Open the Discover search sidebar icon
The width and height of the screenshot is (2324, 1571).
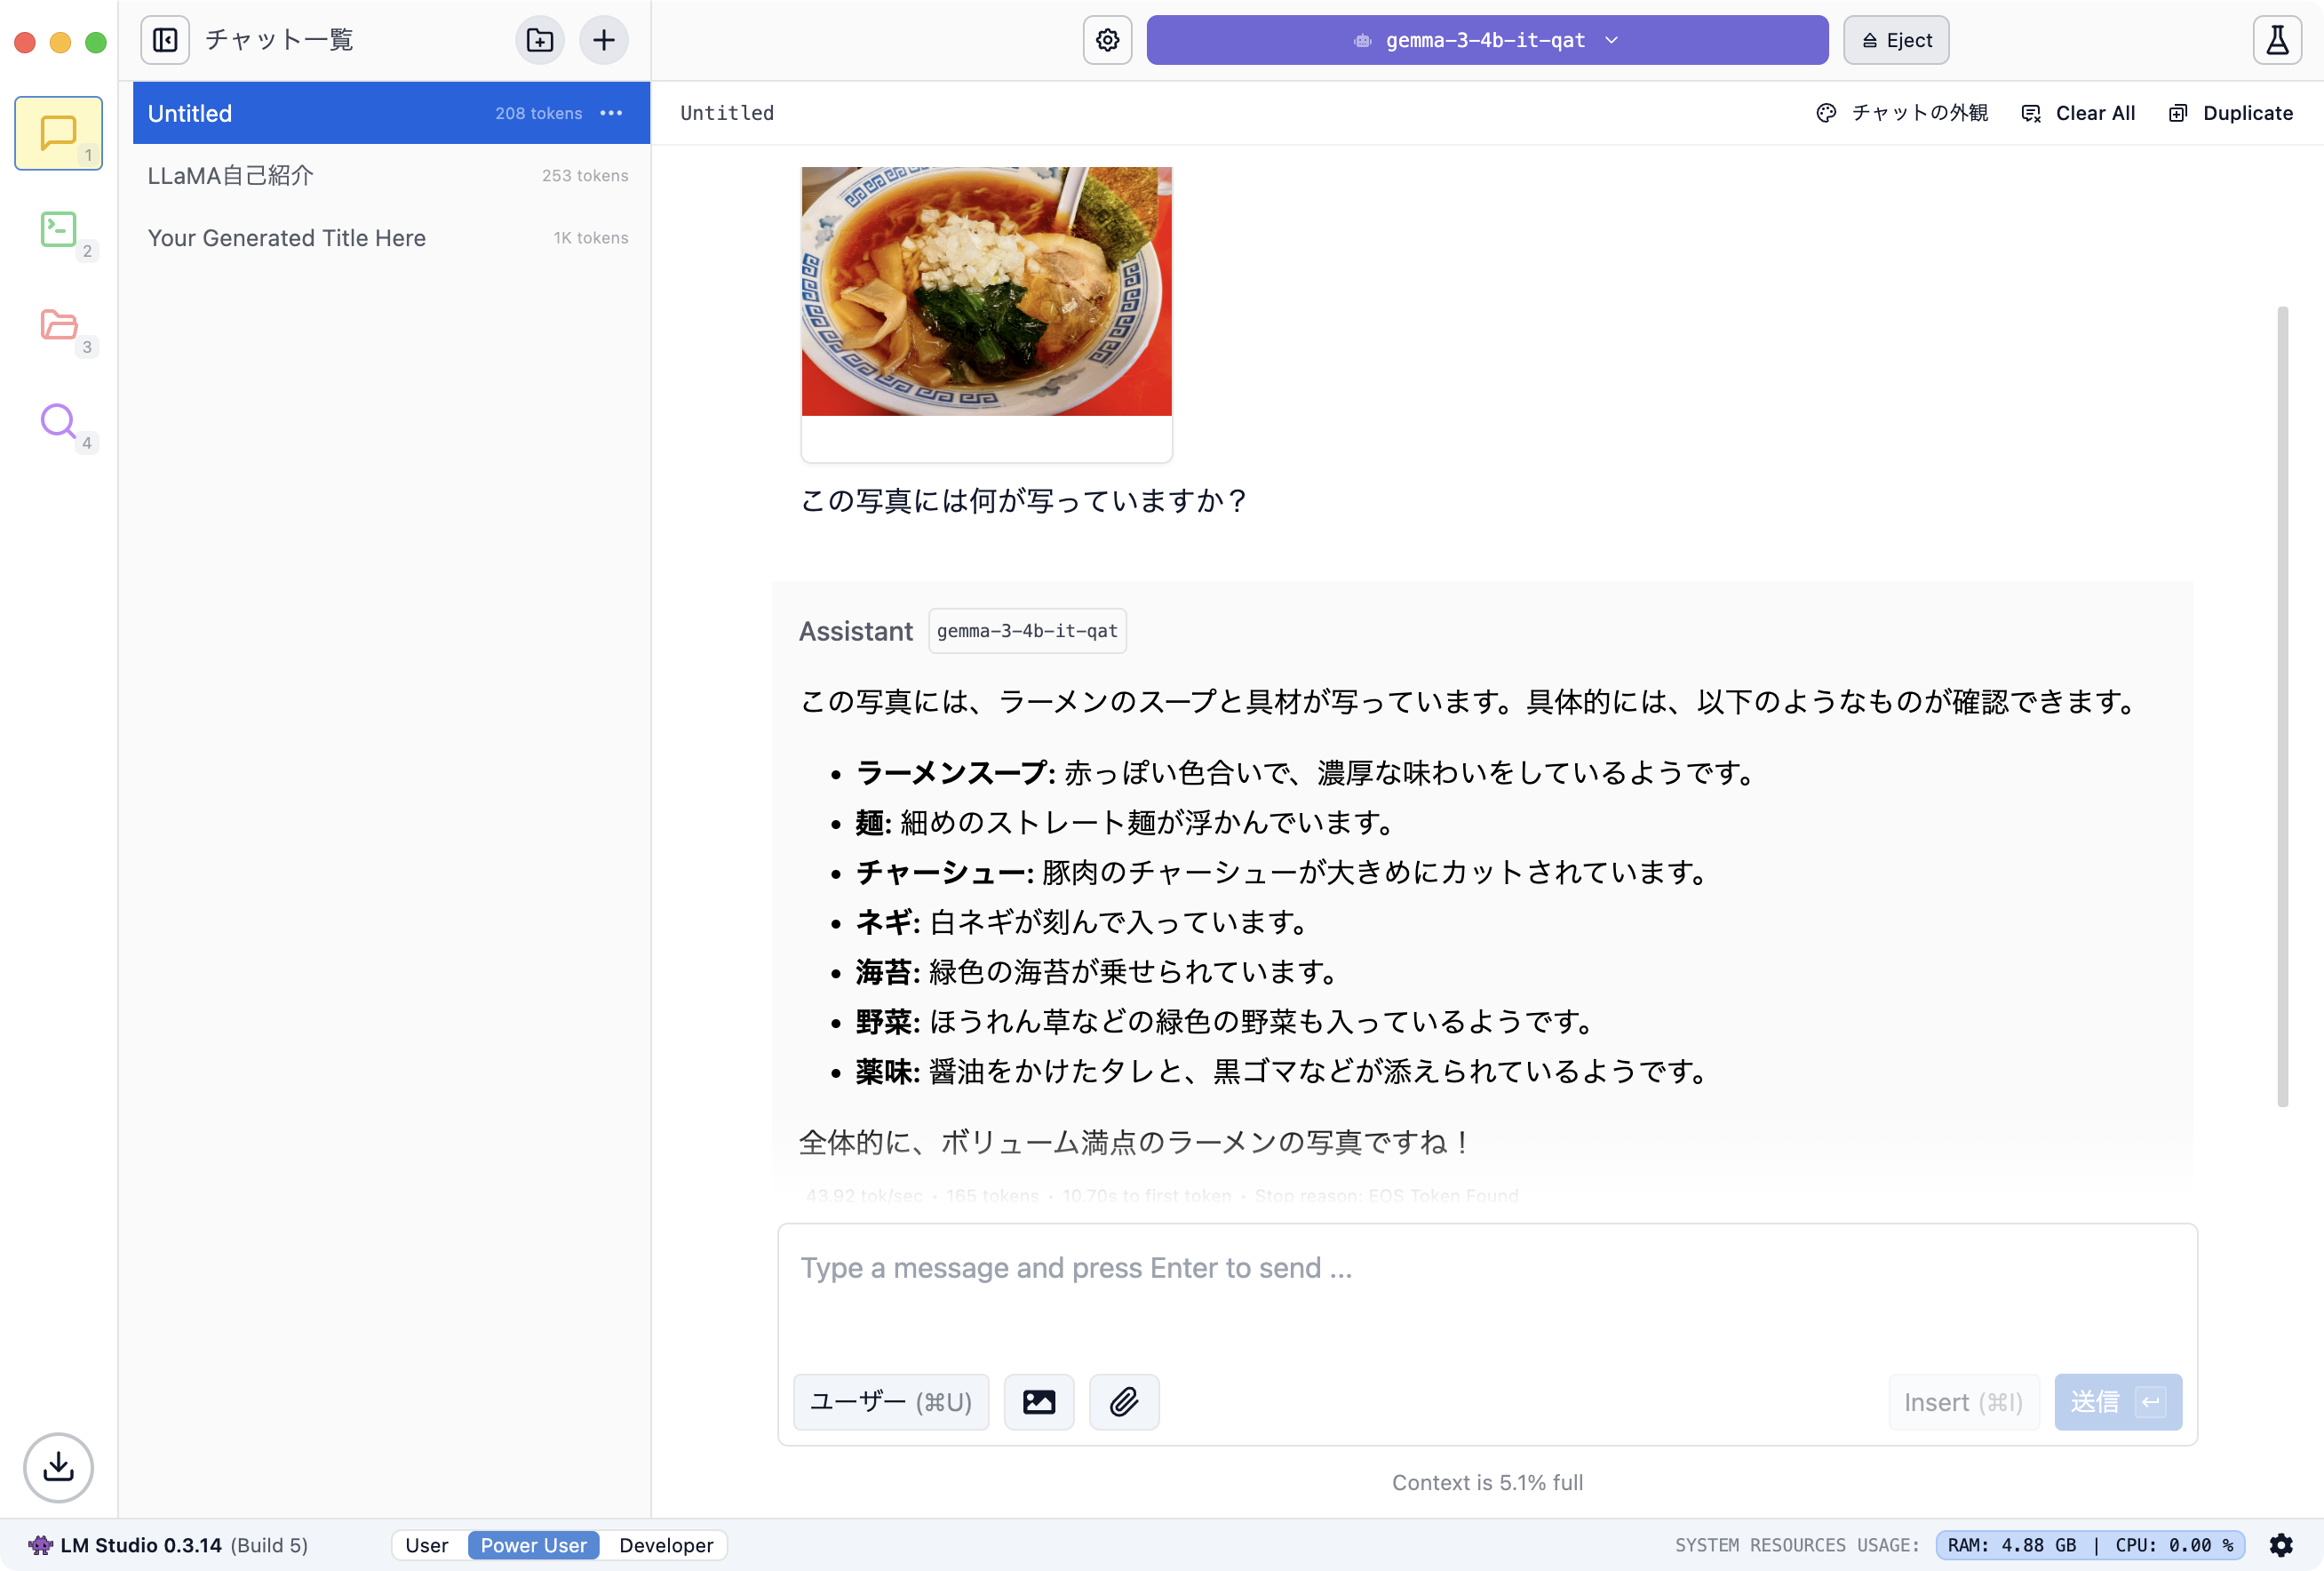pos(58,421)
